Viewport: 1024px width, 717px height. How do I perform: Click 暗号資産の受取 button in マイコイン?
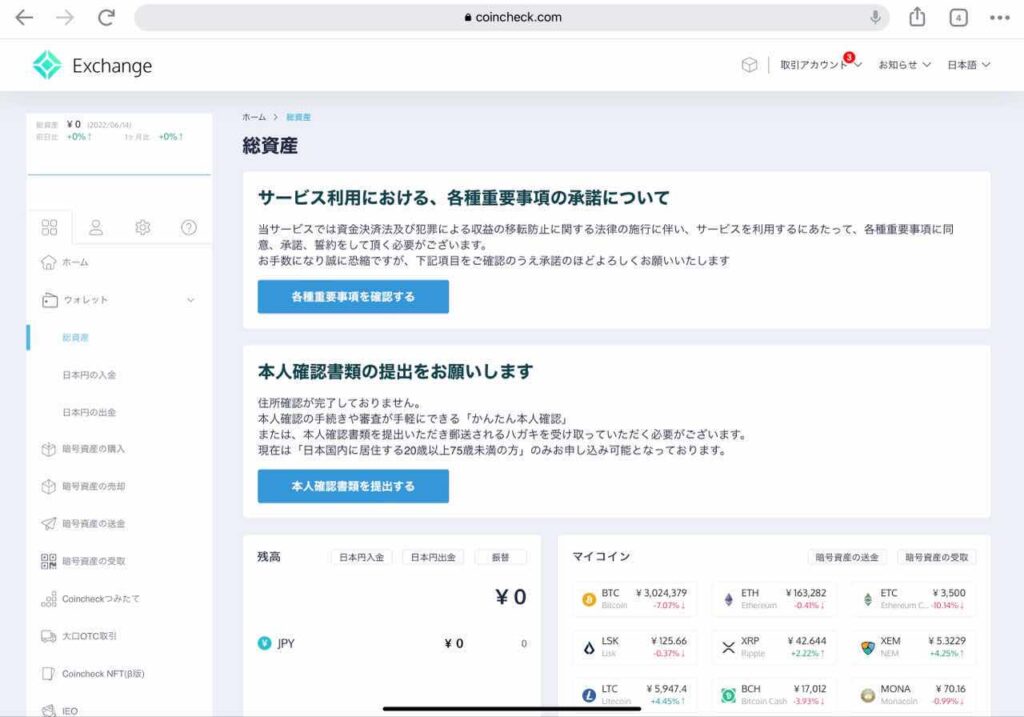936,557
